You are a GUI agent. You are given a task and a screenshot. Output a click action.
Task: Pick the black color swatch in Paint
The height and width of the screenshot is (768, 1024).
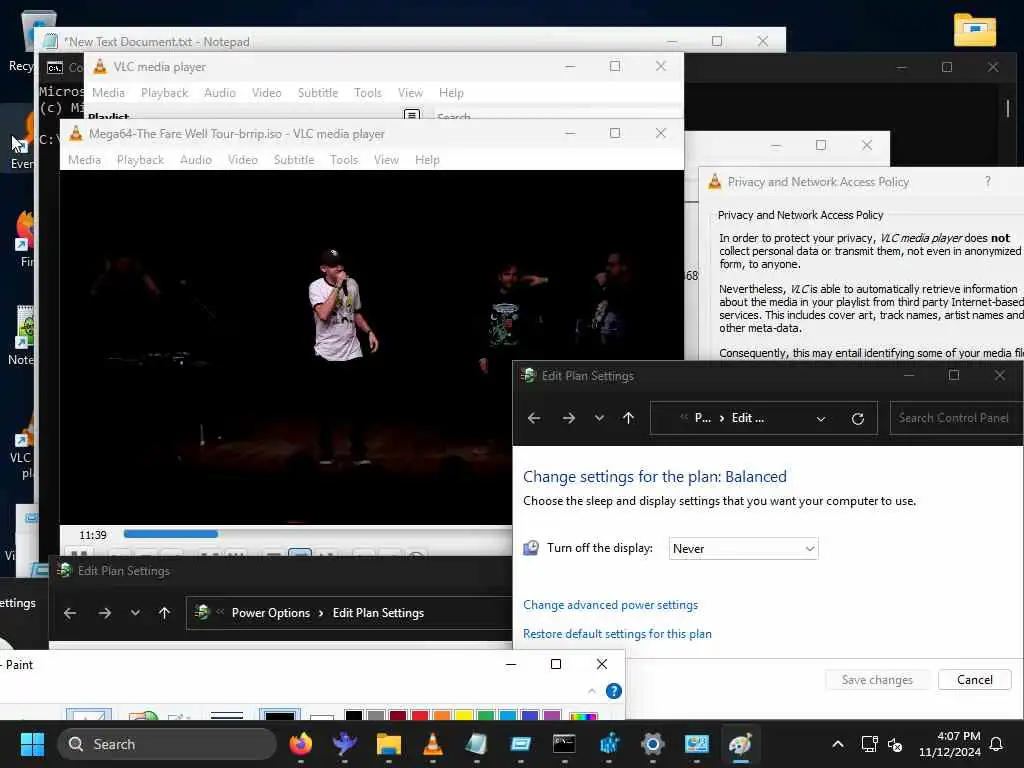(353, 714)
